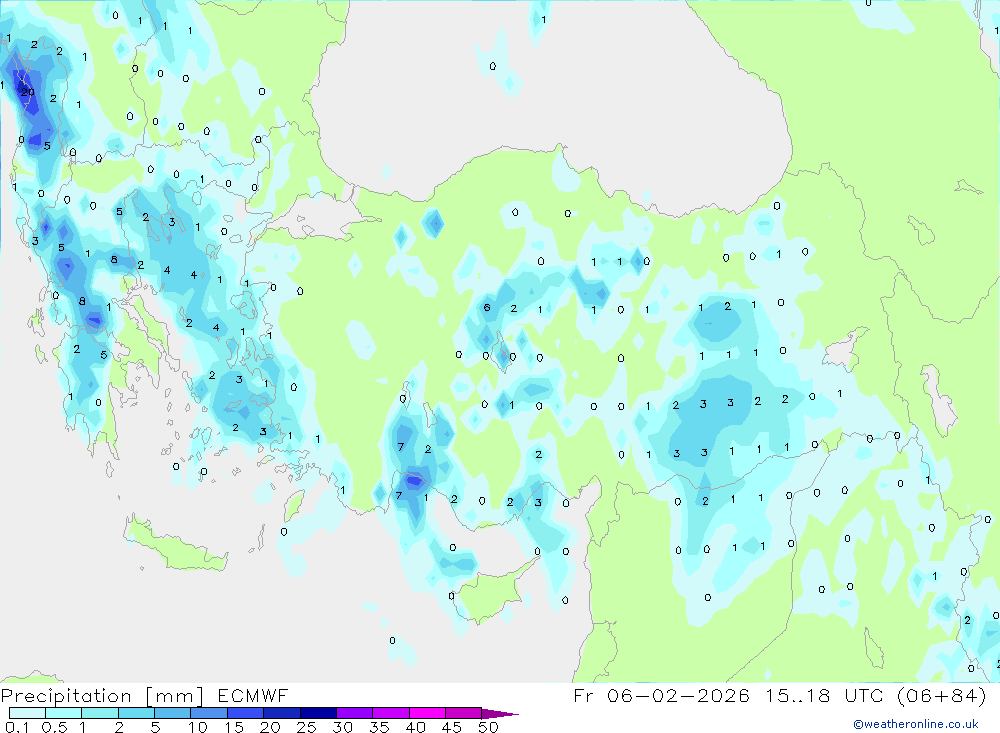Select the 30–35 mm purple swatch
Image resolution: width=1000 pixels, height=733 pixels.
coord(355,713)
